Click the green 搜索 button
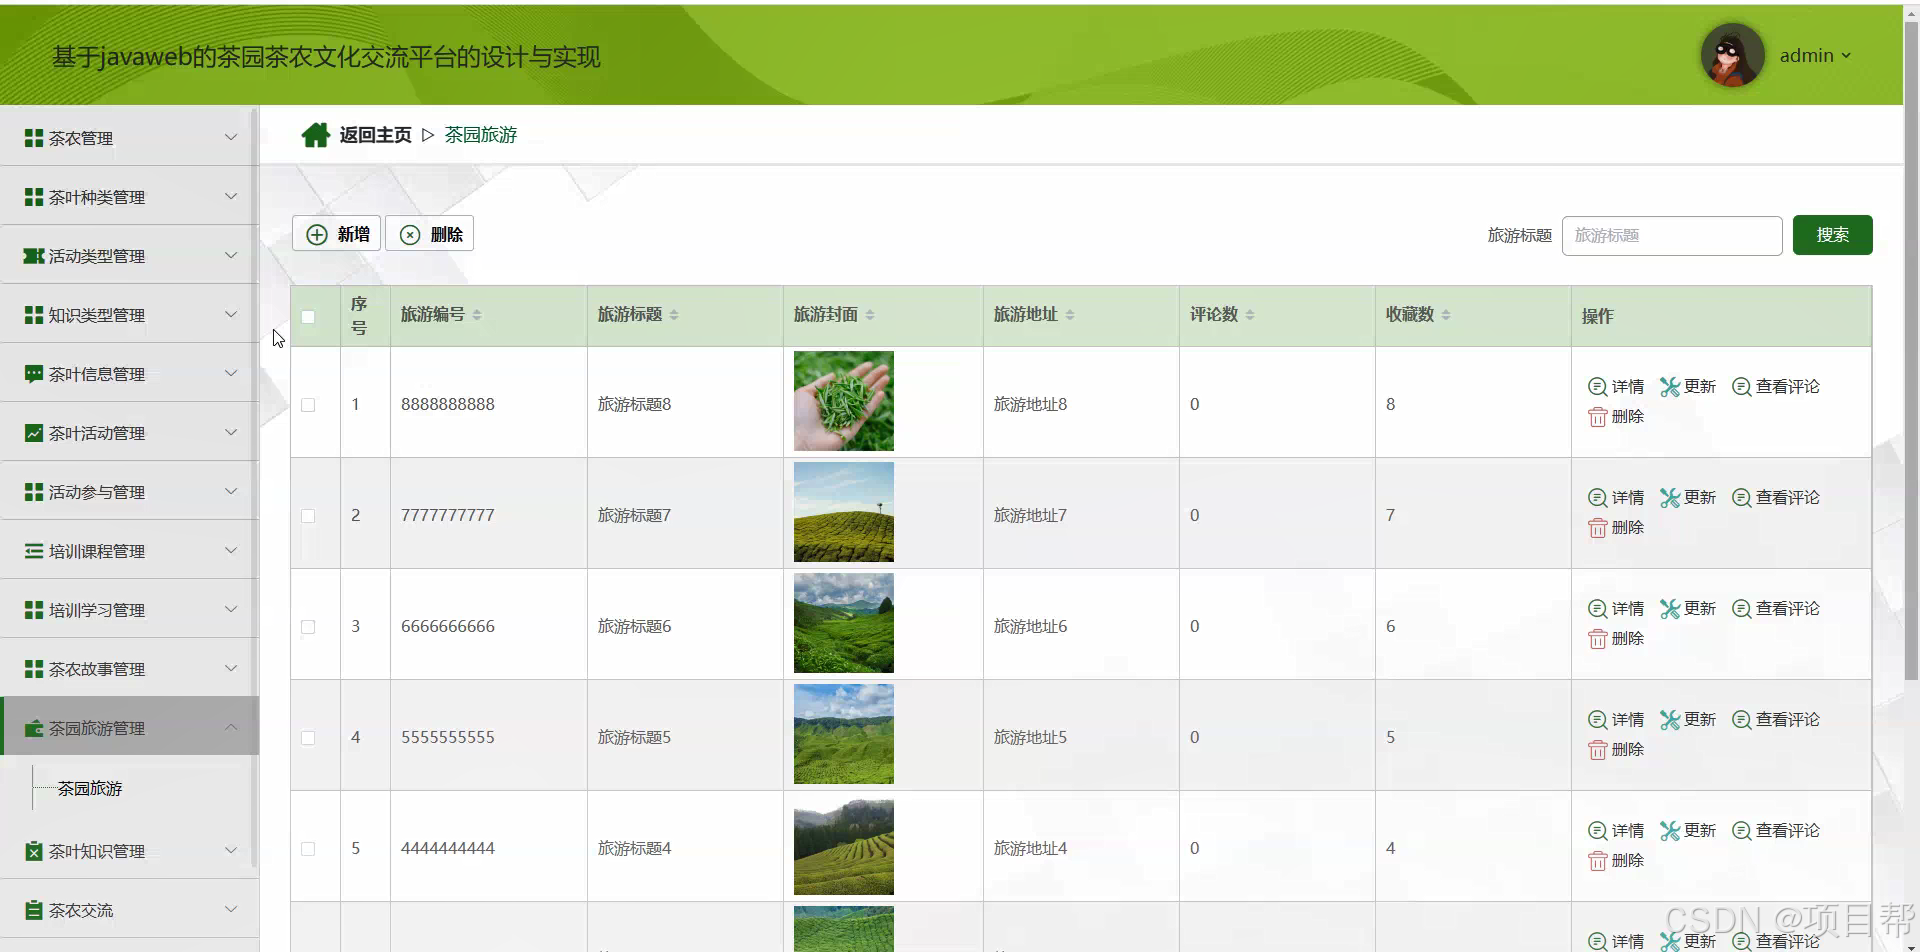Image resolution: width=1920 pixels, height=952 pixels. click(1832, 235)
